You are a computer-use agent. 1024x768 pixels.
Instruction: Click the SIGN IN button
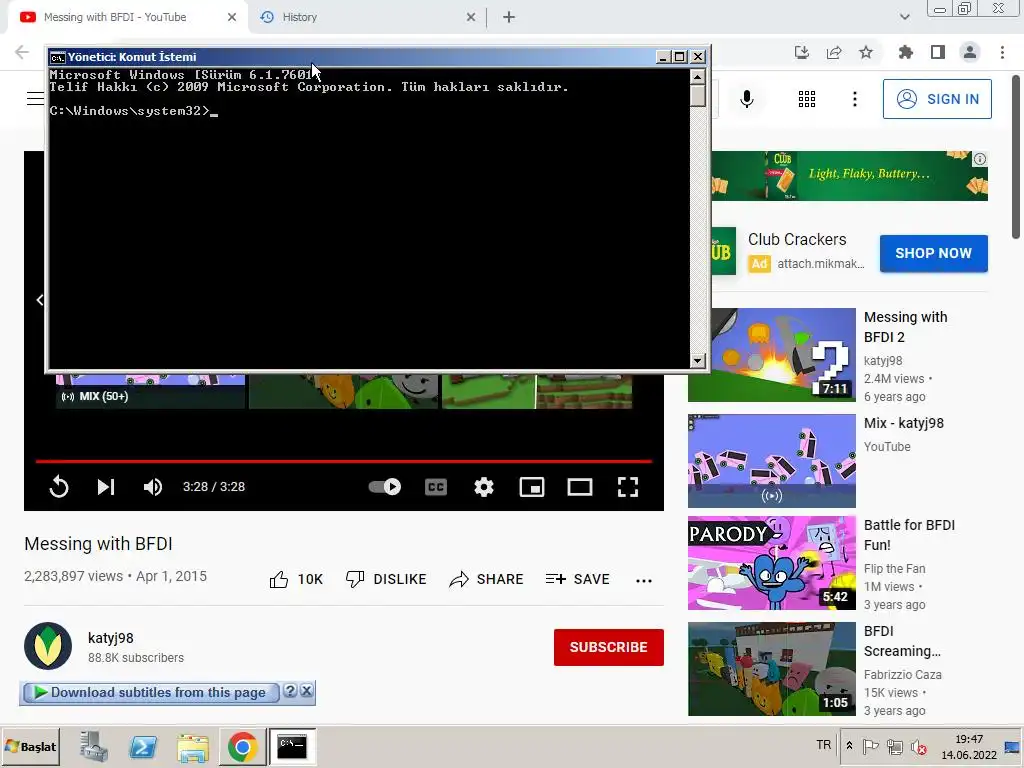[x=937, y=99]
